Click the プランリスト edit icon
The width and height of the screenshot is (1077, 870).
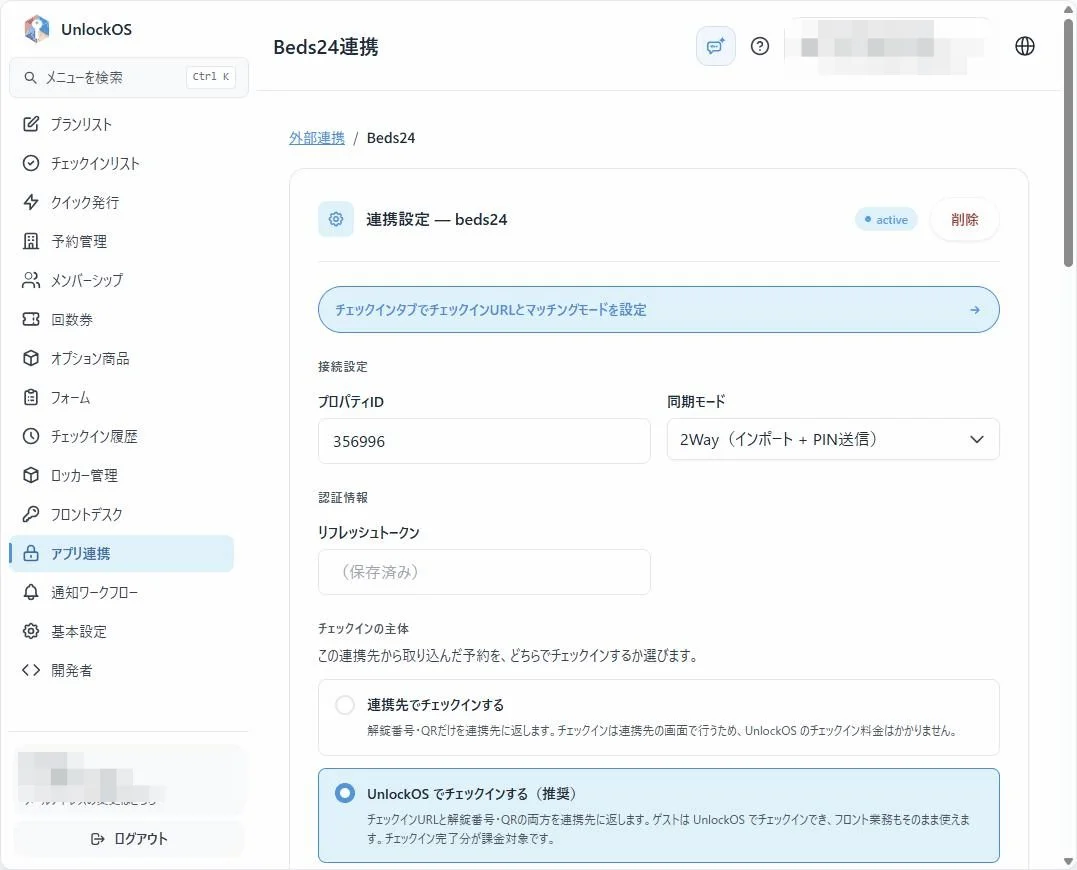31,124
